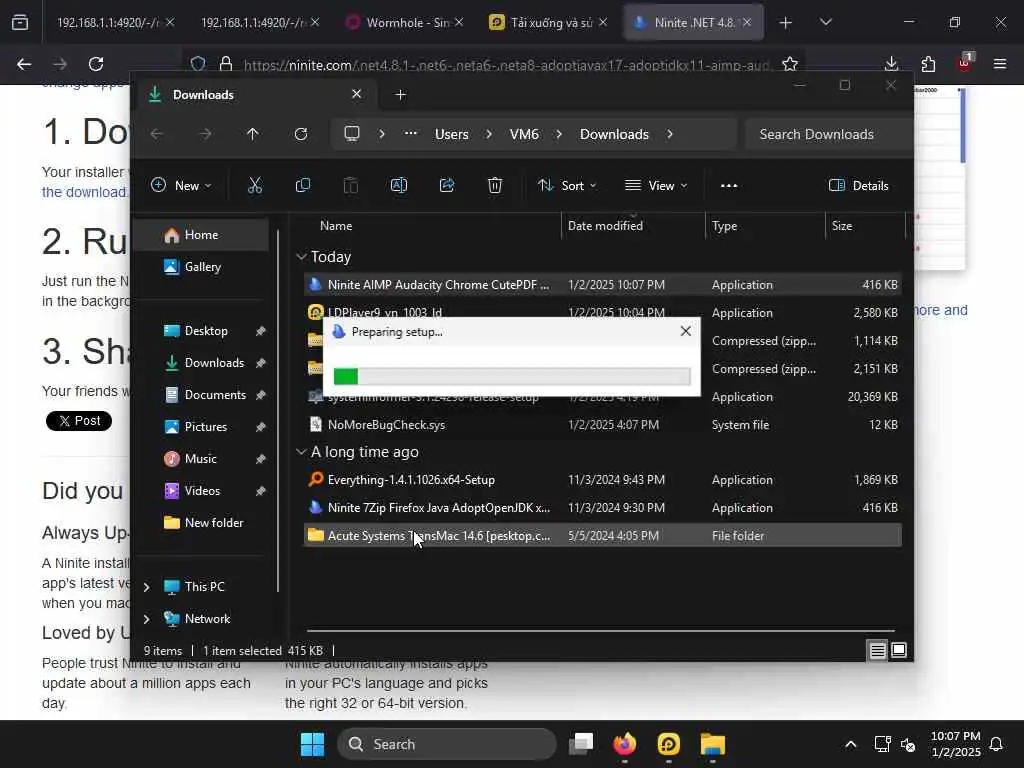Click the Windows Start button
This screenshot has height=768, width=1024.
click(x=312, y=744)
